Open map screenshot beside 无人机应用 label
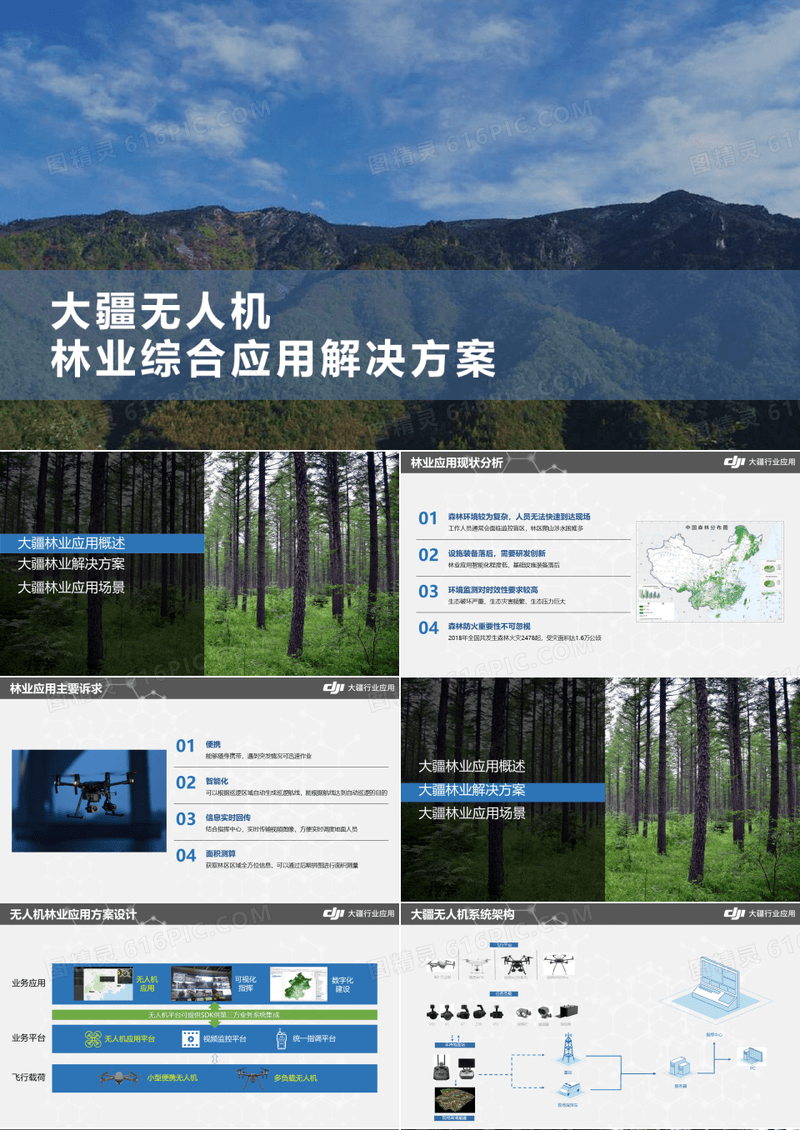This screenshot has width=800, height=1130. click(104, 984)
